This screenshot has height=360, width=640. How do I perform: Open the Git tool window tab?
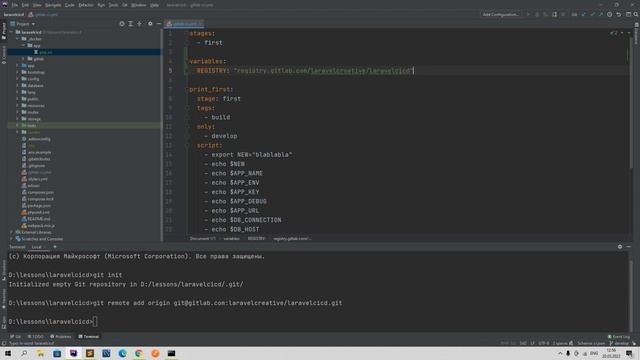(x=16, y=337)
